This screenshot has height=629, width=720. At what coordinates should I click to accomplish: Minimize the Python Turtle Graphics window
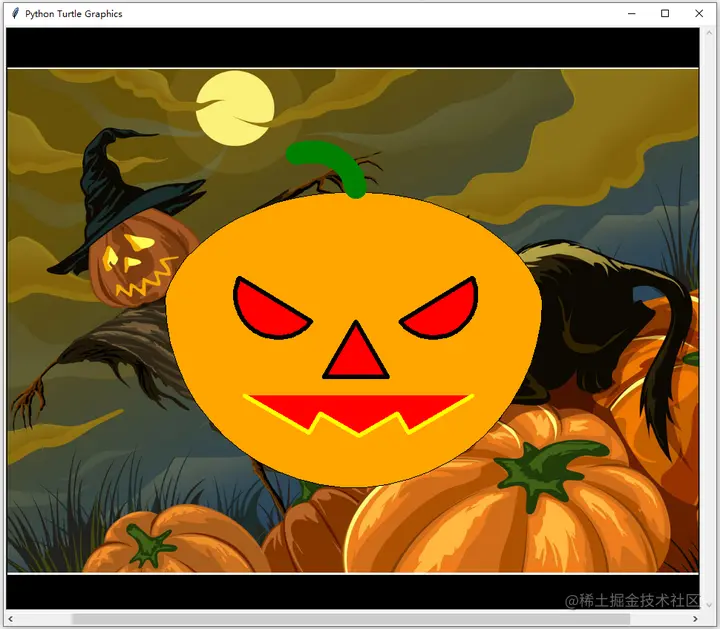[x=632, y=13]
